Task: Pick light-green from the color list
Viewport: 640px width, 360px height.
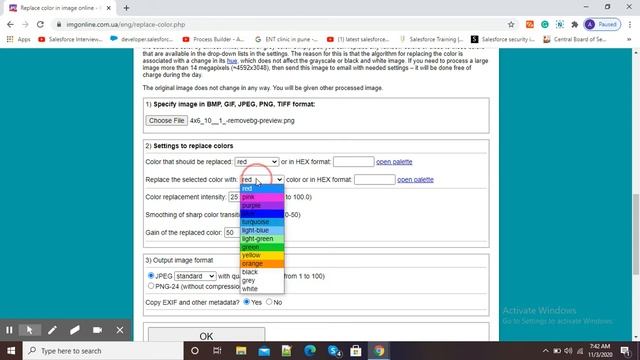Action: [x=262, y=239]
